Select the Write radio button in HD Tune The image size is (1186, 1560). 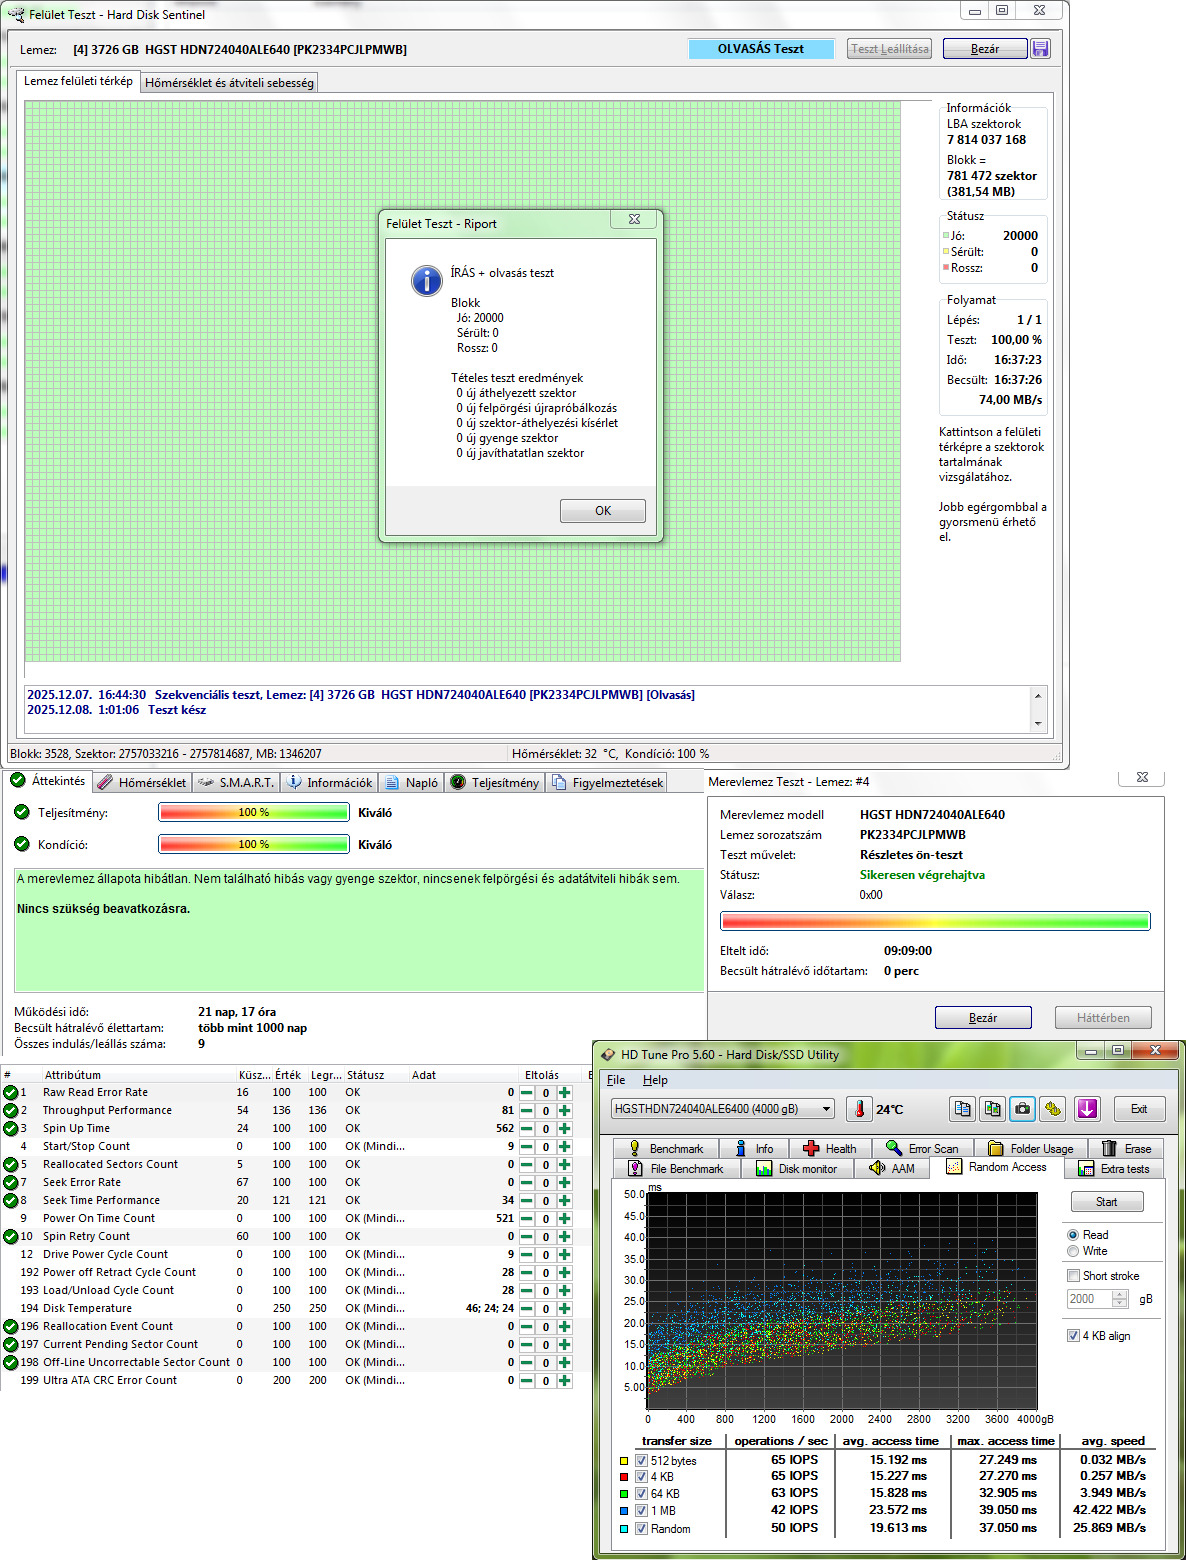point(1073,1251)
